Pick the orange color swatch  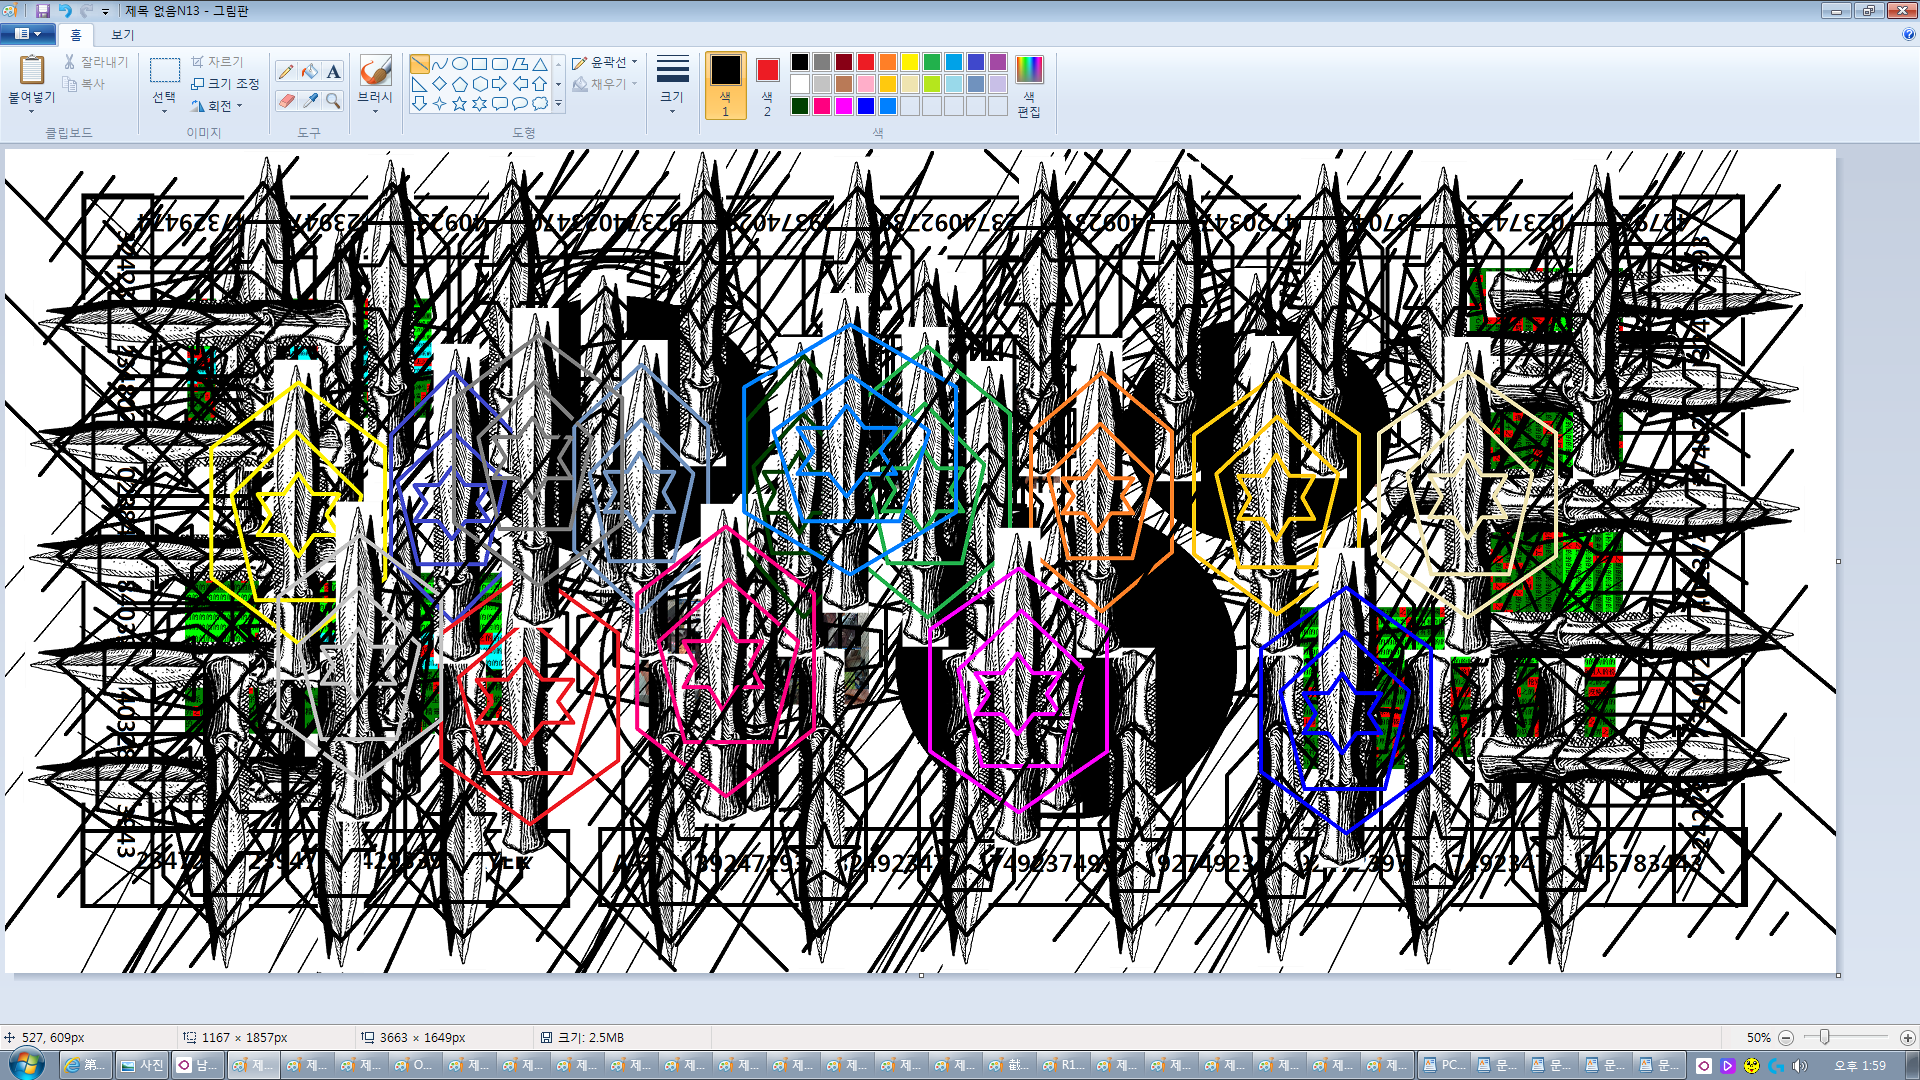(x=888, y=62)
